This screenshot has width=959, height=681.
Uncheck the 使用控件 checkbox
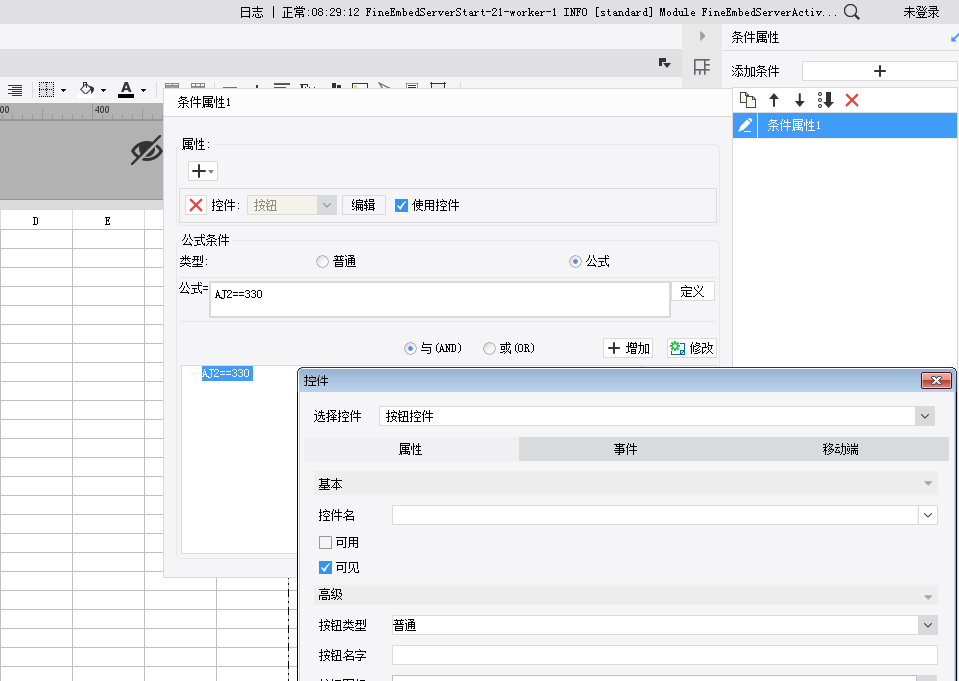pyautogui.click(x=402, y=205)
